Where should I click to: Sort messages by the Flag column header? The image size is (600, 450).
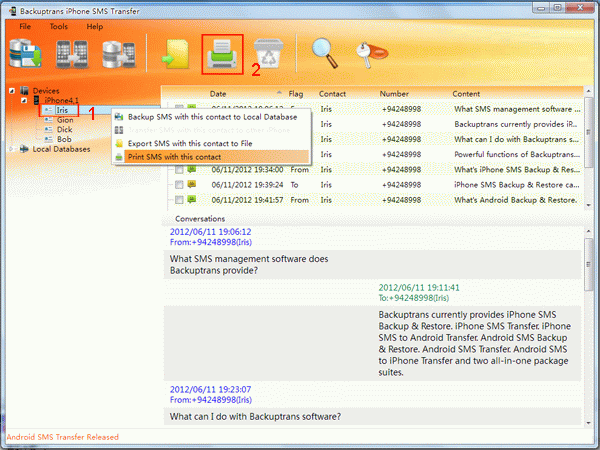pos(296,94)
